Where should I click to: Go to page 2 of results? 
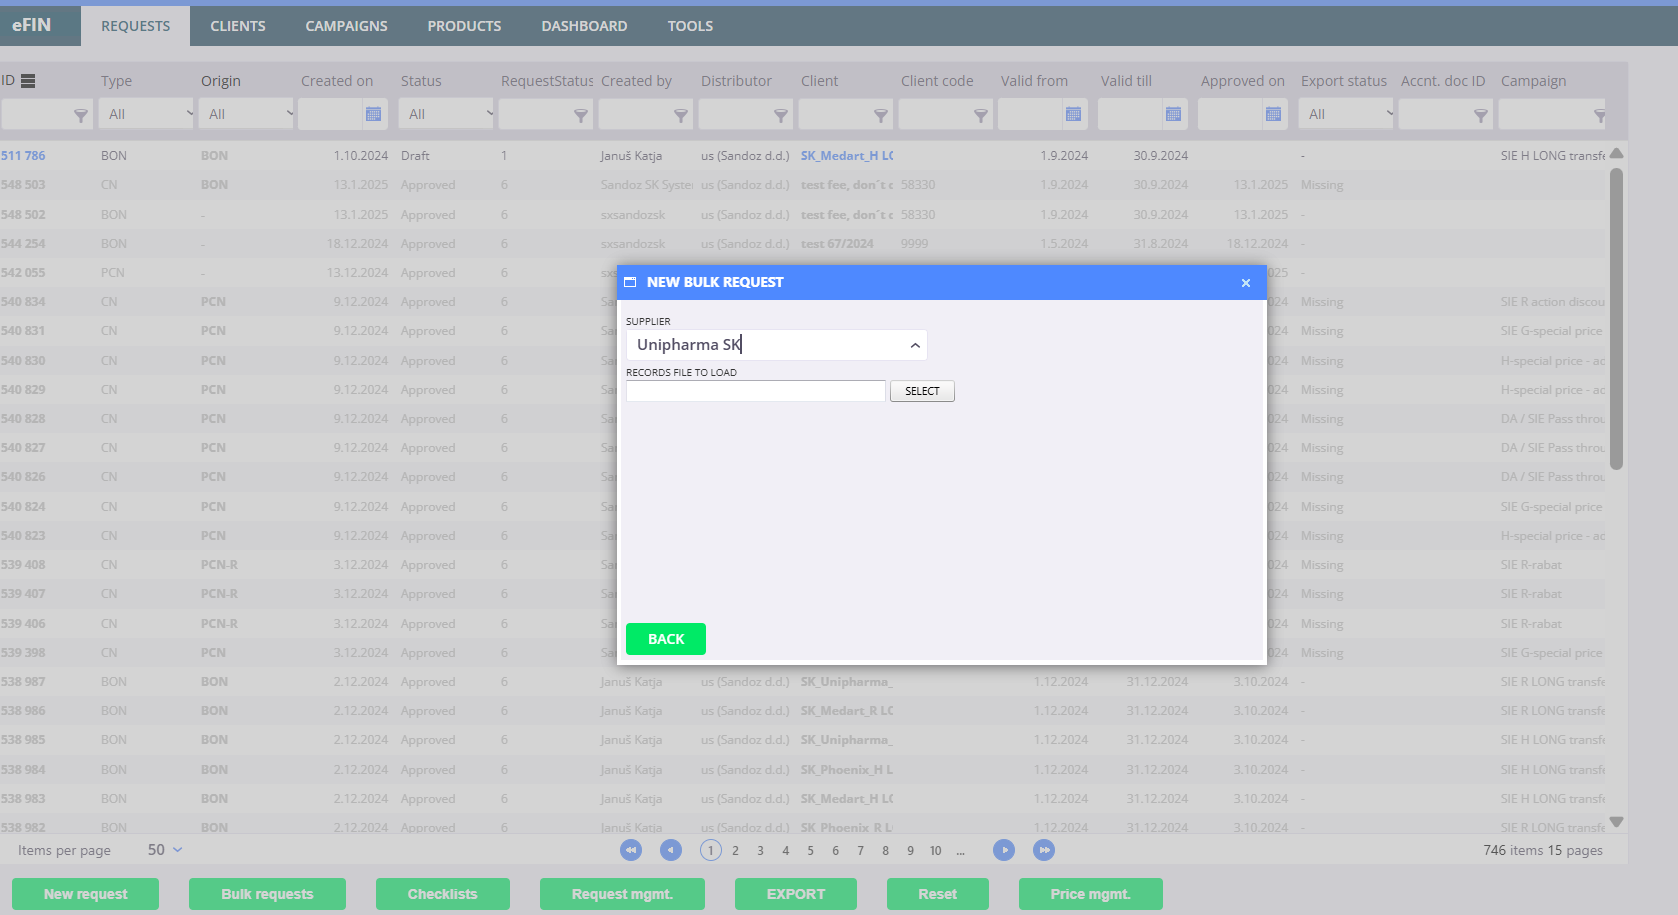tap(735, 851)
